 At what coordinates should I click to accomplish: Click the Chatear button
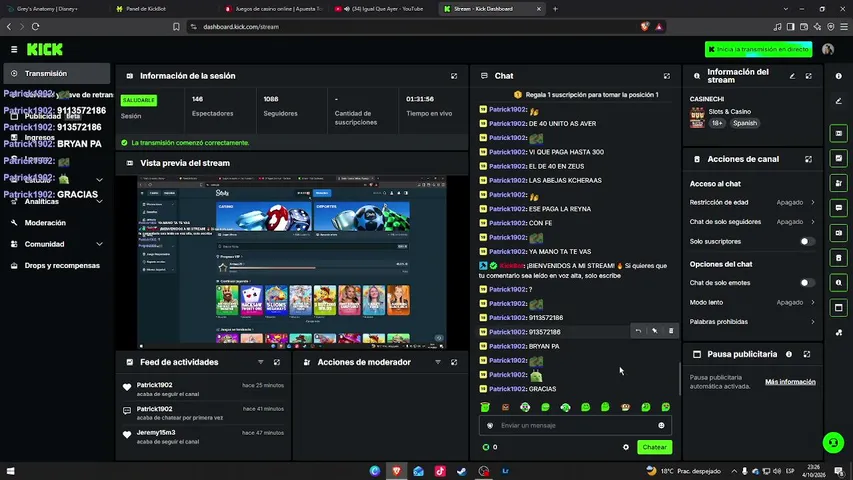pyautogui.click(x=654, y=447)
